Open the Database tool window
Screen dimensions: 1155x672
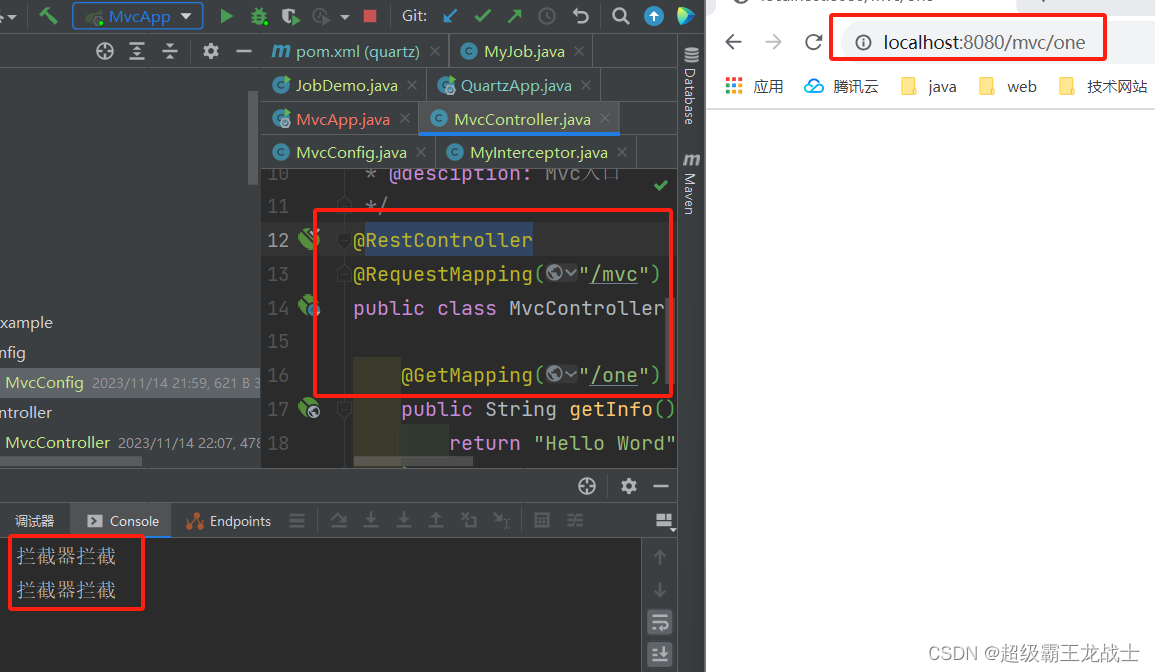pyautogui.click(x=691, y=85)
